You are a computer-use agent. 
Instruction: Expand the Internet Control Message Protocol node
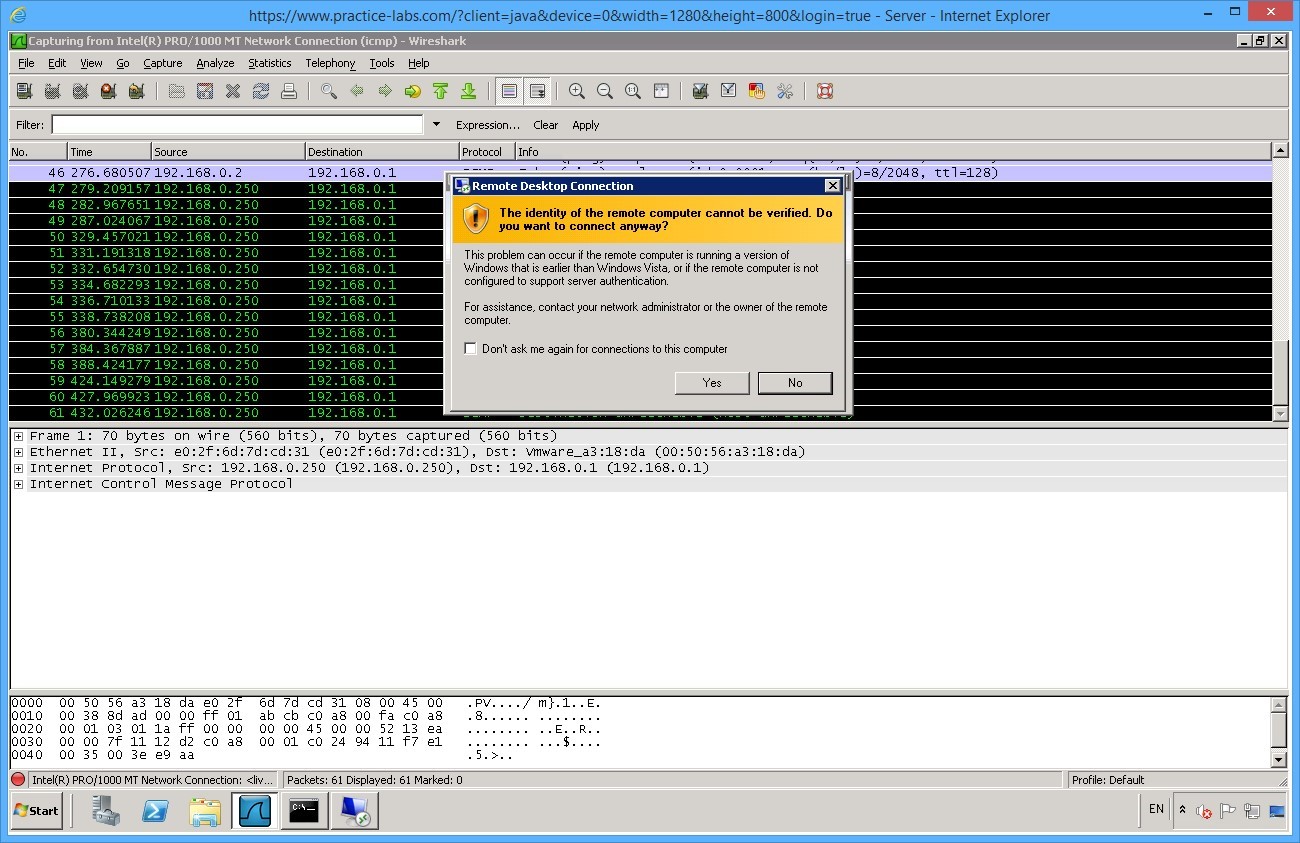[x=18, y=484]
